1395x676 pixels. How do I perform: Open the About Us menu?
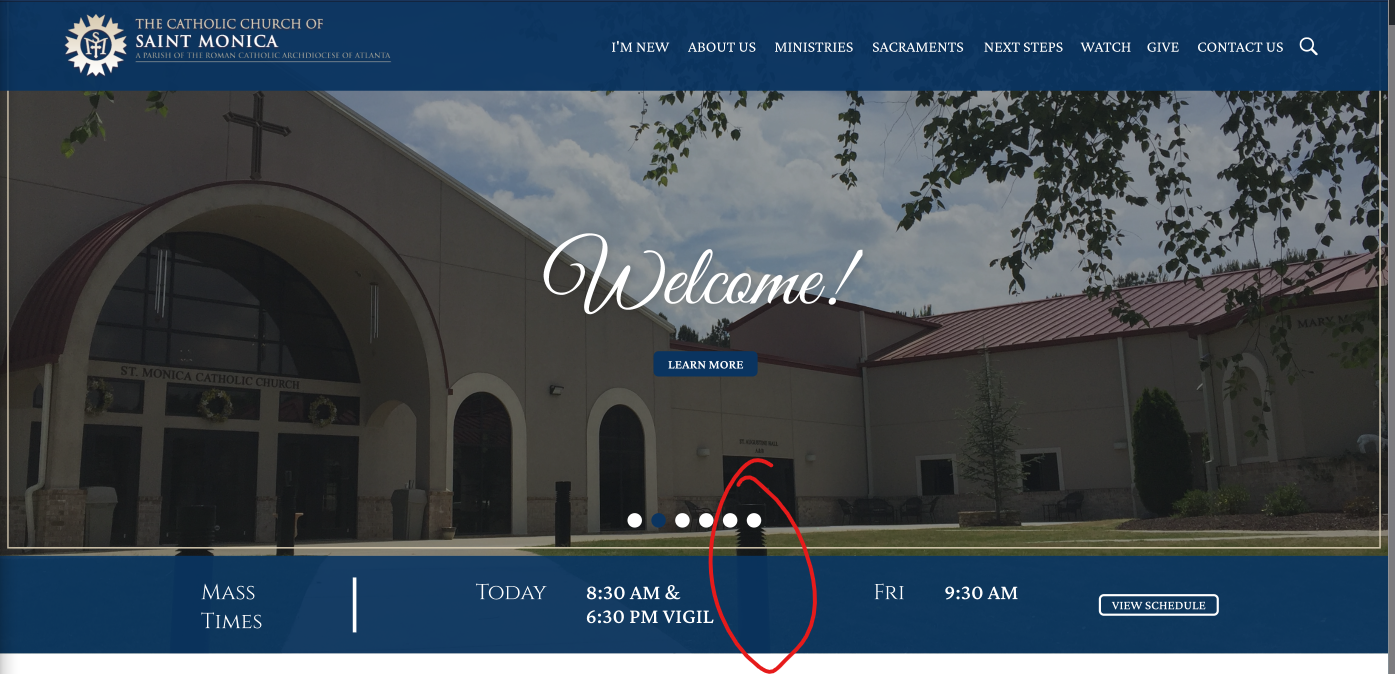722,47
